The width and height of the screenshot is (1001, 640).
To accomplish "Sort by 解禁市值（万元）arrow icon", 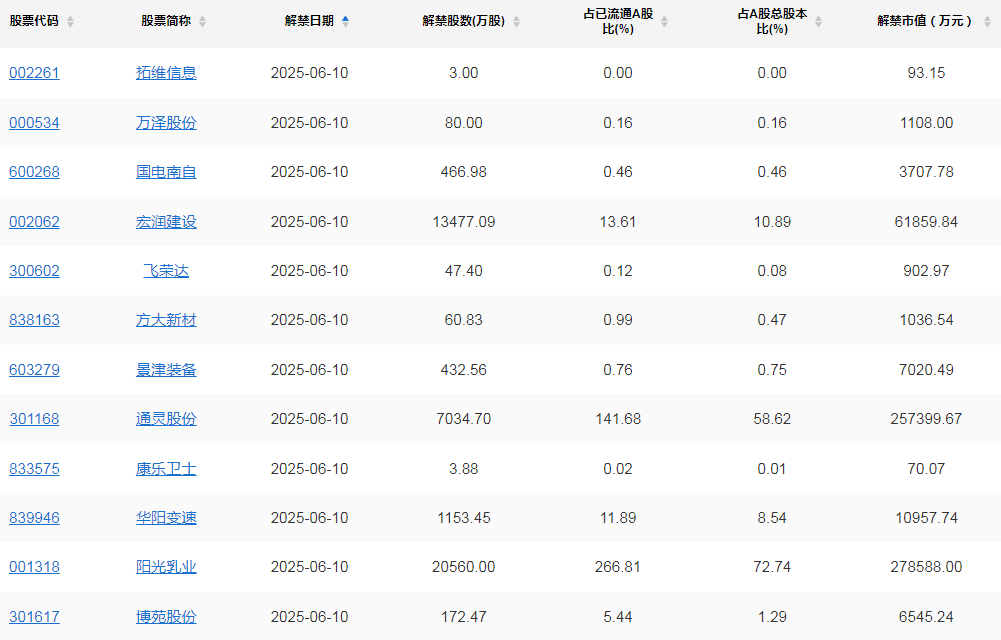I will 983,21.
